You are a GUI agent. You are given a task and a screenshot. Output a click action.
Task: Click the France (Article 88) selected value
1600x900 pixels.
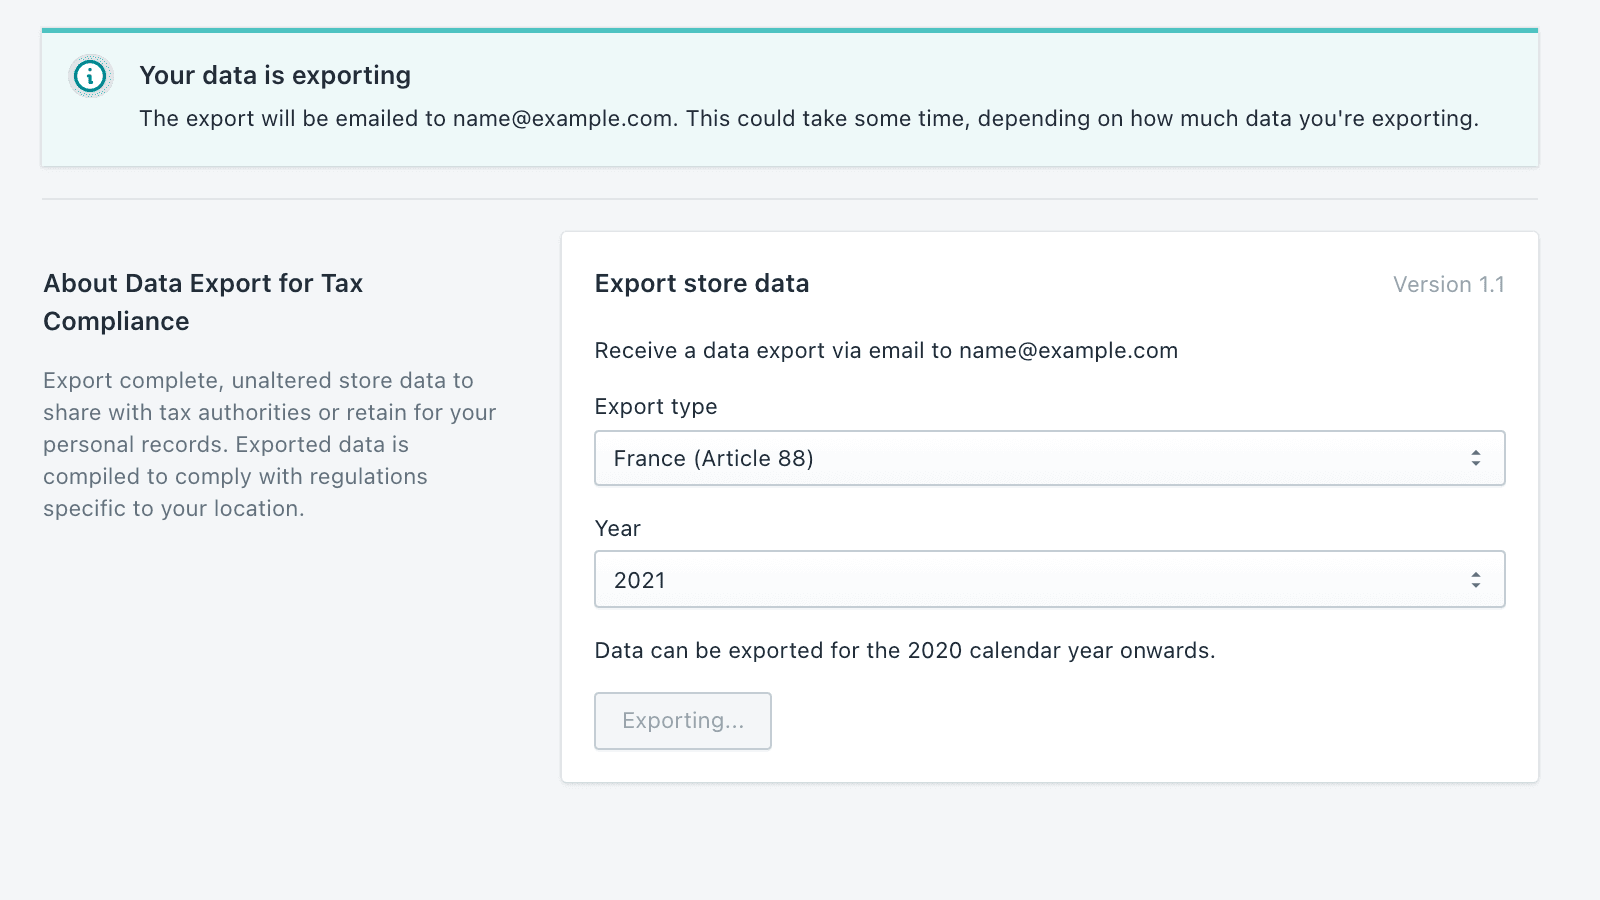[x=713, y=459]
